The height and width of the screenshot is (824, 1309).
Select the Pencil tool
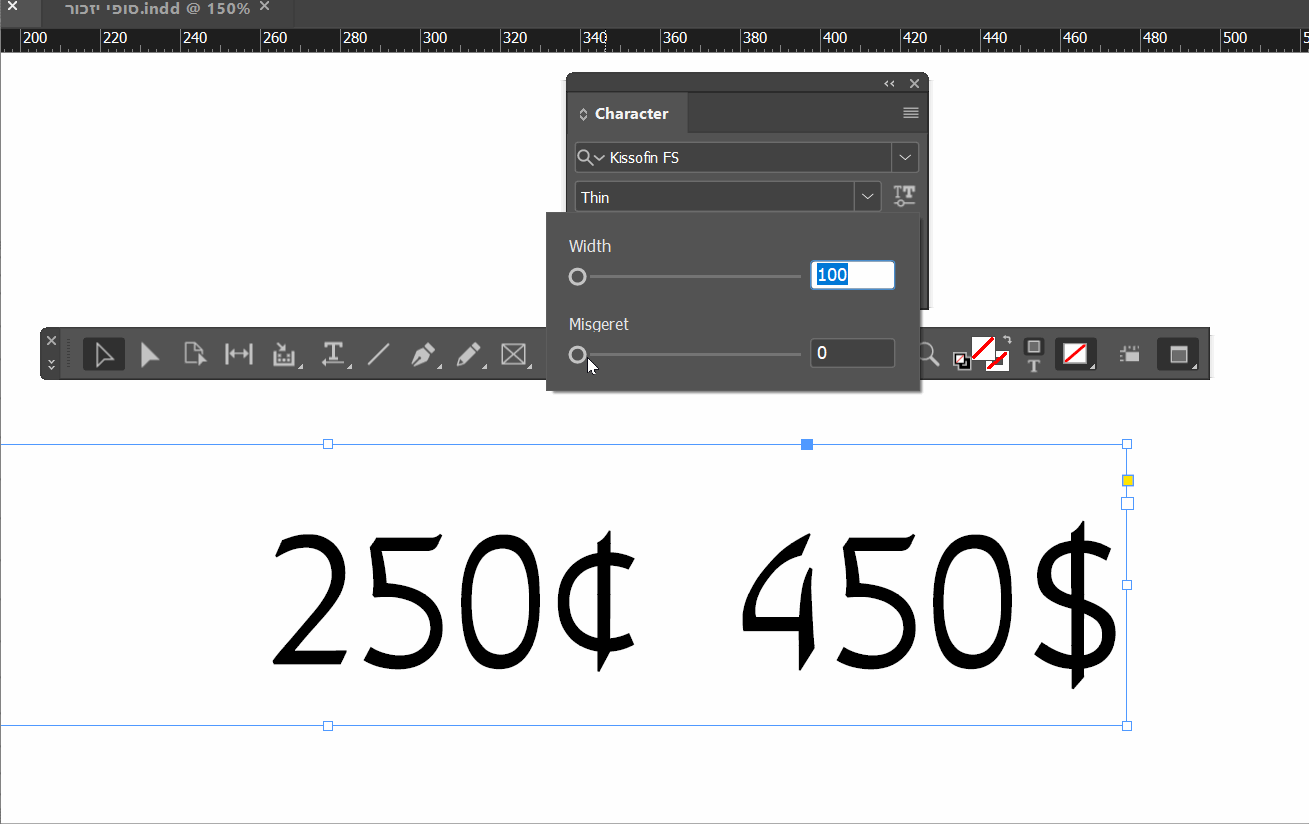coord(469,354)
